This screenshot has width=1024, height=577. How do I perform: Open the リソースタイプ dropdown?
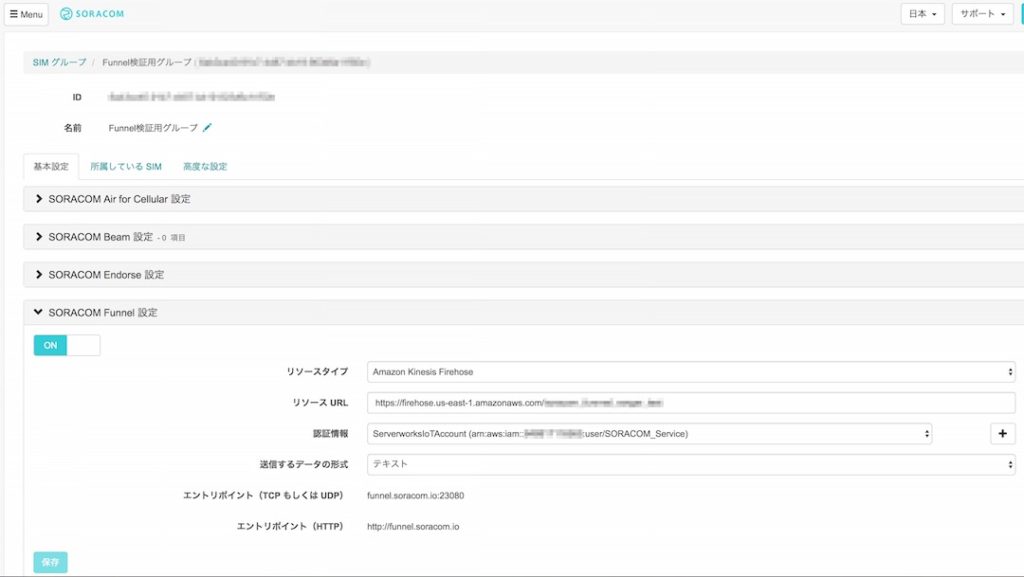pyautogui.click(x=691, y=372)
